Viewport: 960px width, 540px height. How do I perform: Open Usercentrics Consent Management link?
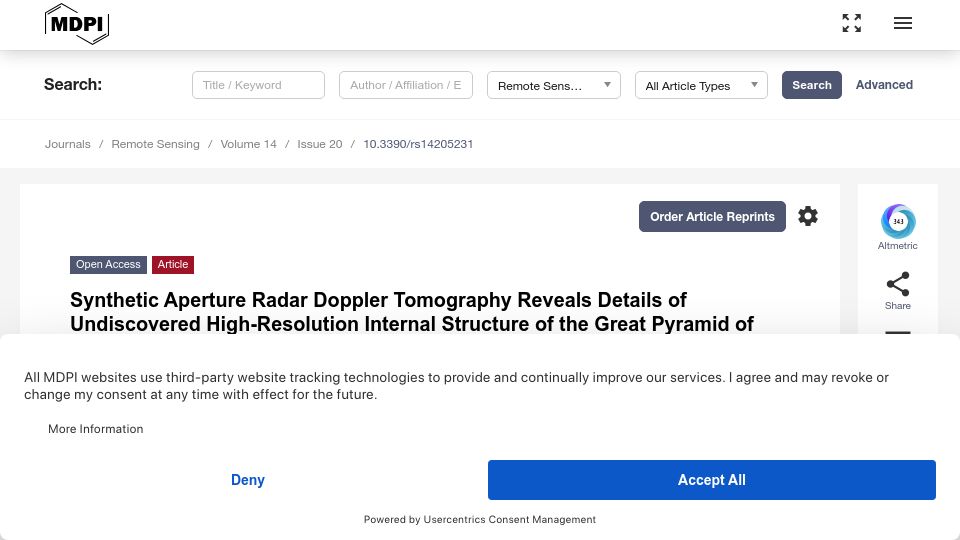509,519
